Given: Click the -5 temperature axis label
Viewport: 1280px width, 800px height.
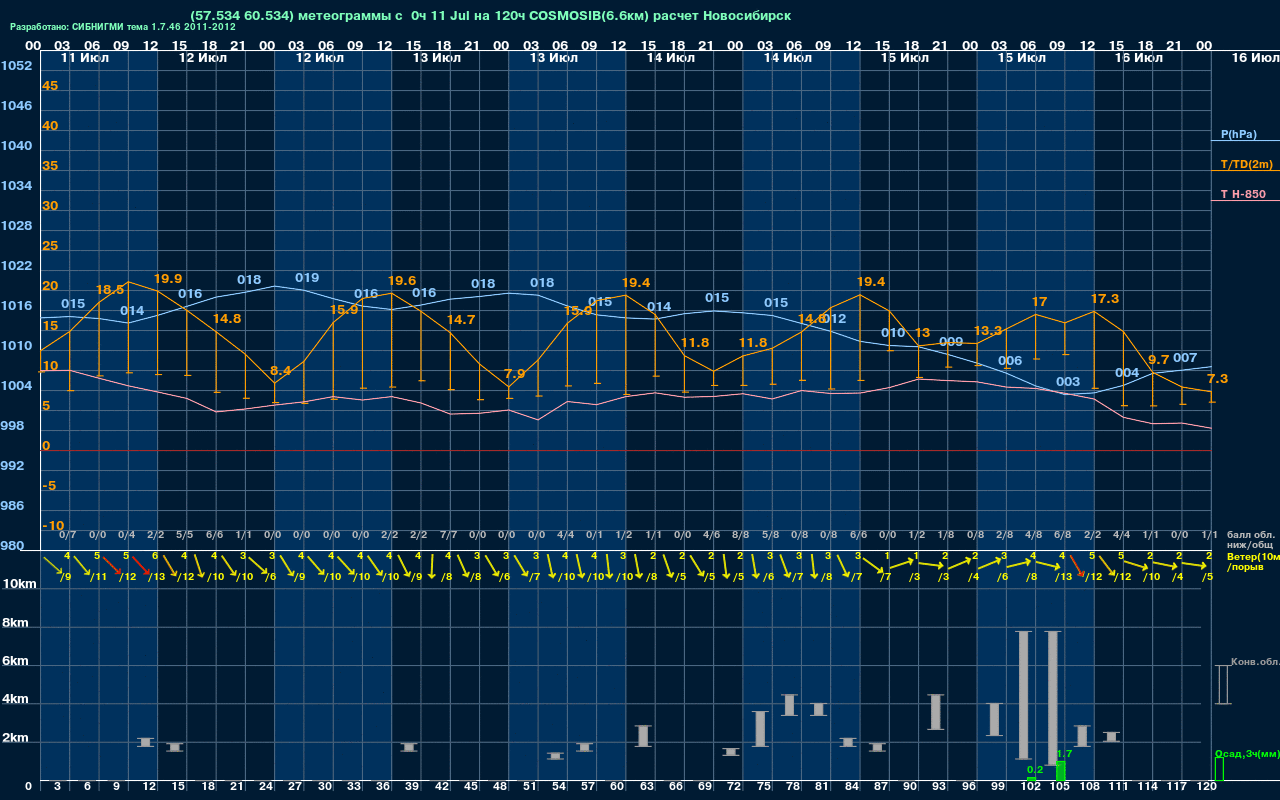Looking at the screenshot, I should tap(50, 486).
